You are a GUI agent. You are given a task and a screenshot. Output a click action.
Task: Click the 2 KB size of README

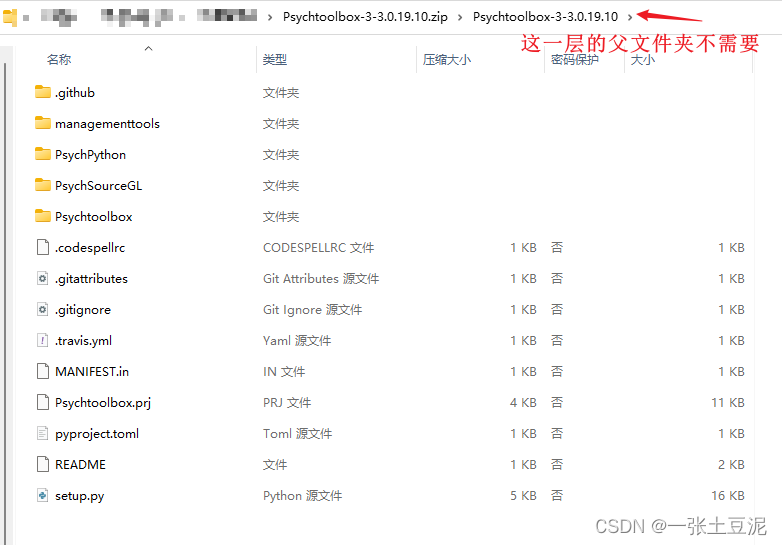pos(731,465)
